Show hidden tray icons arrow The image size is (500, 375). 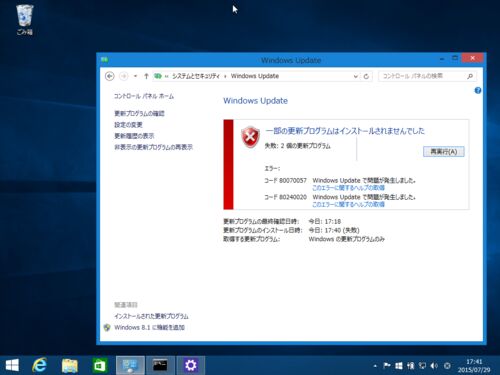coord(375,366)
